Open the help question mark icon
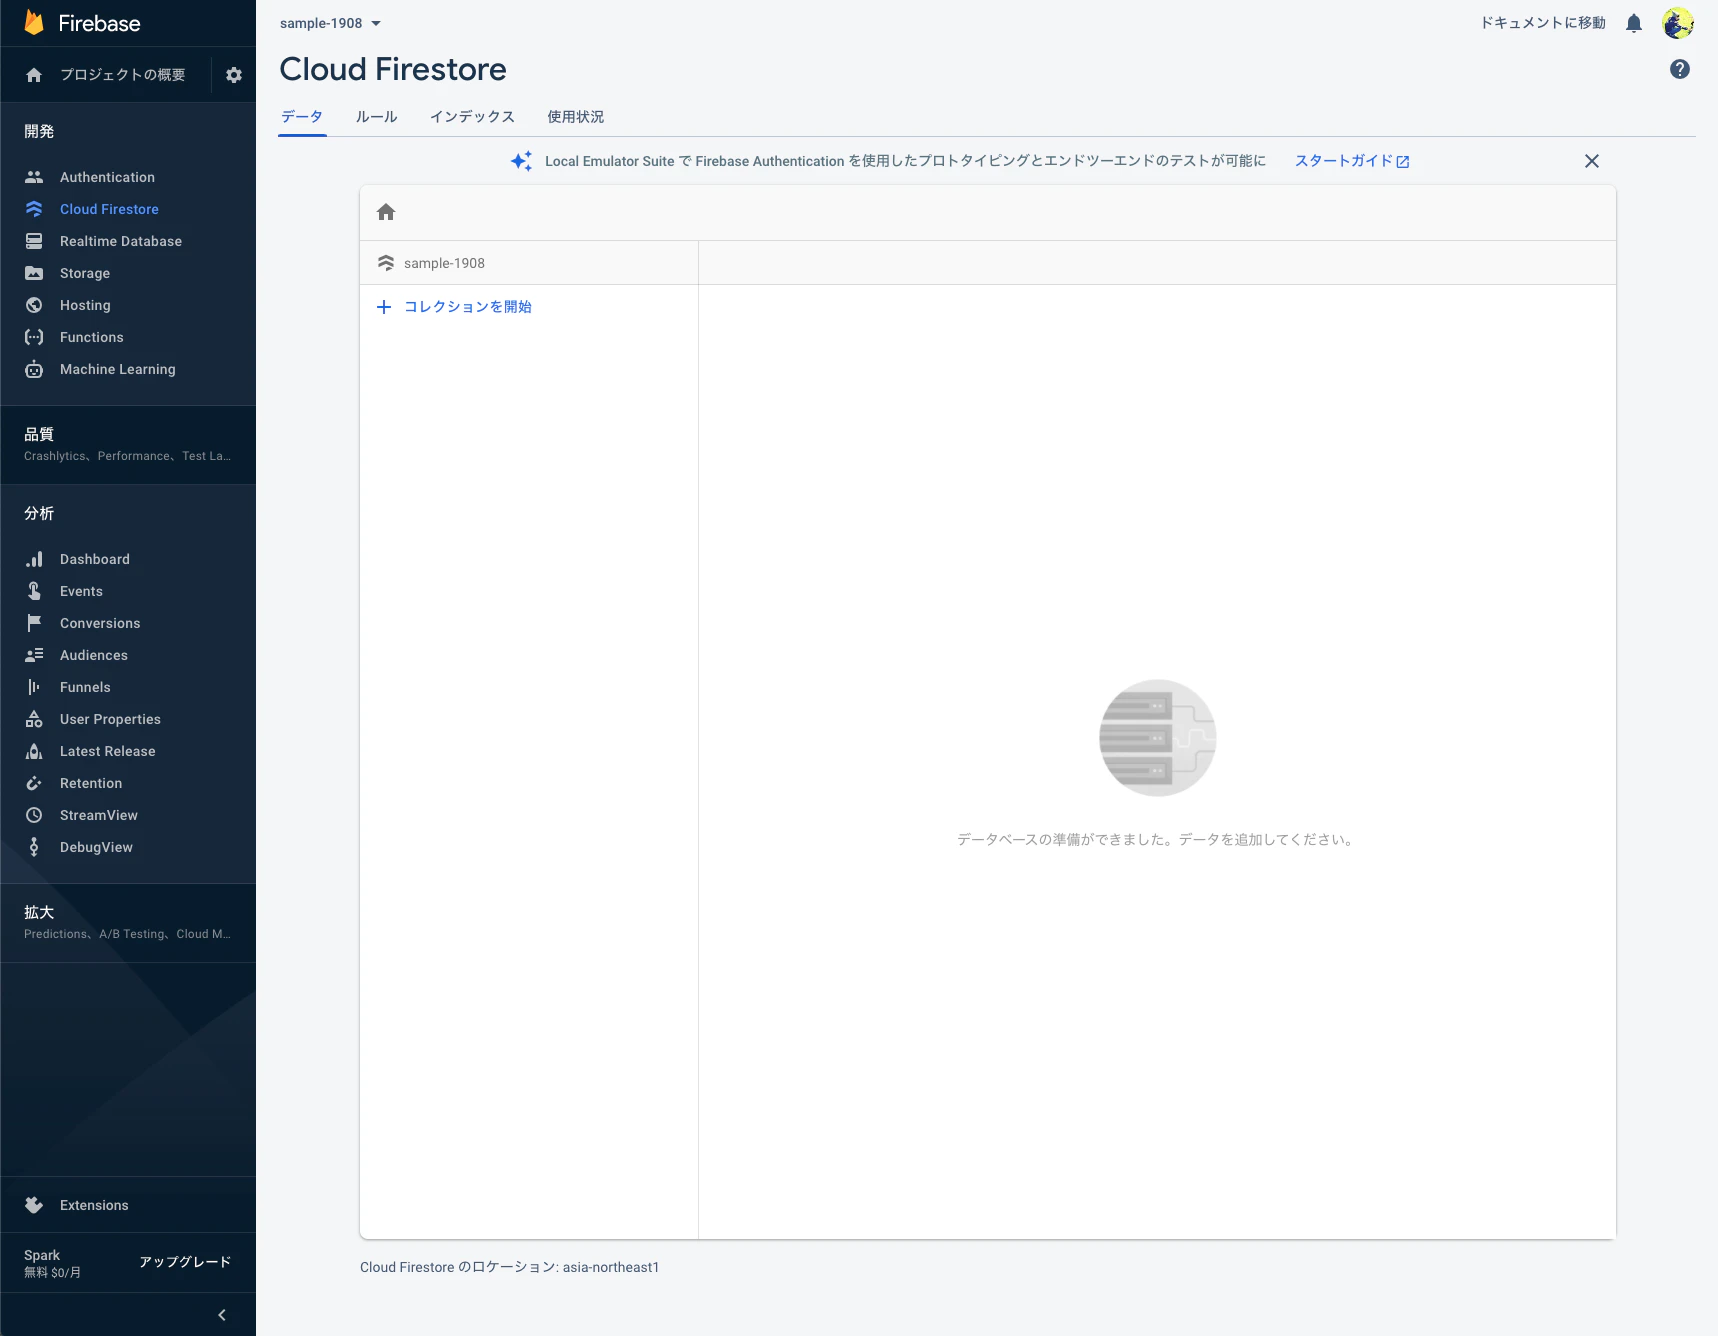The image size is (1718, 1336). point(1680,69)
